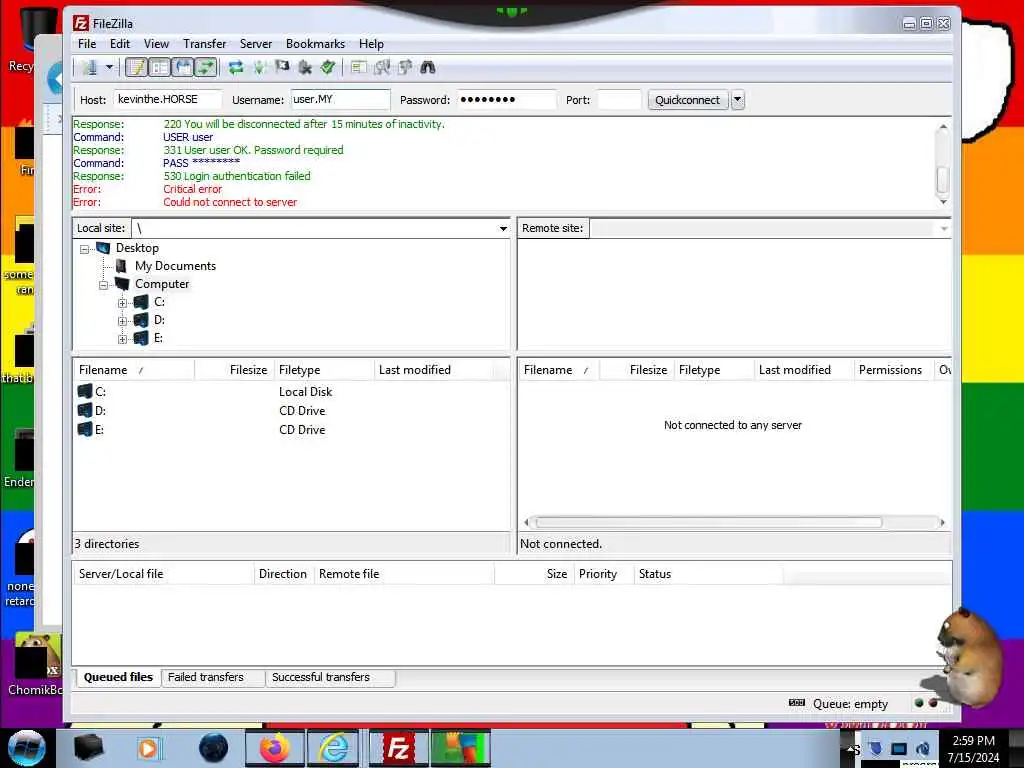Select My Documents in the local tree

pyautogui.click(x=175, y=266)
